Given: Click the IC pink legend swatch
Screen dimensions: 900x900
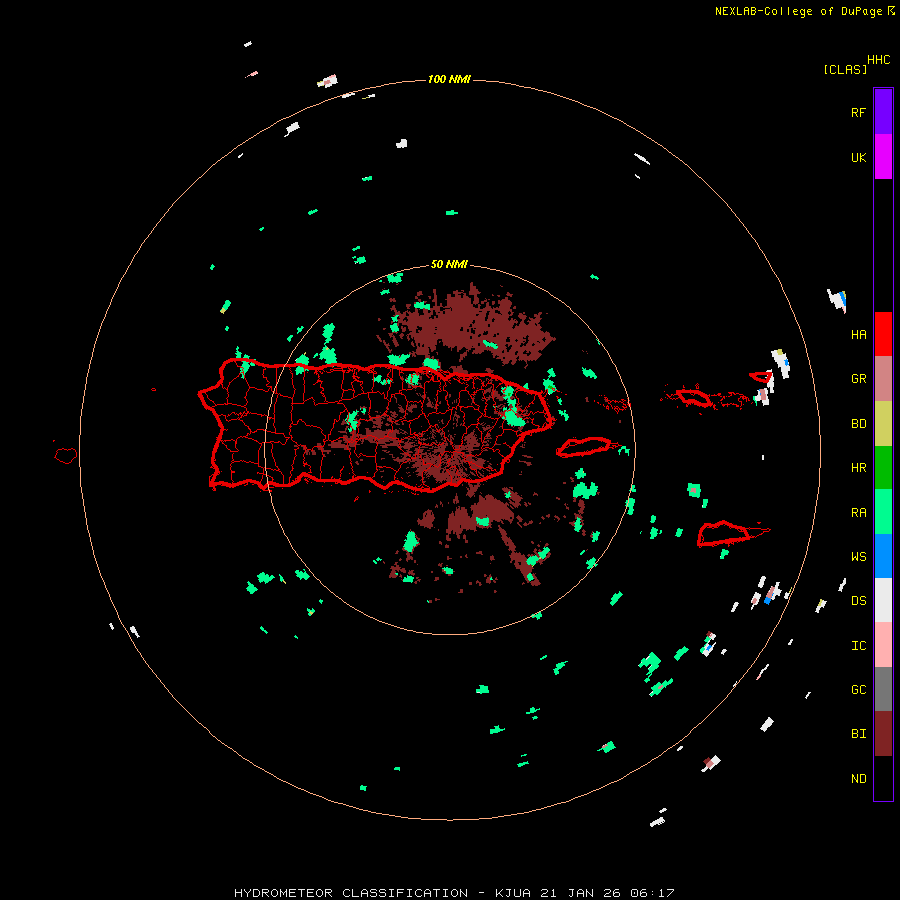Looking at the screenshot, I should [883, 645].
